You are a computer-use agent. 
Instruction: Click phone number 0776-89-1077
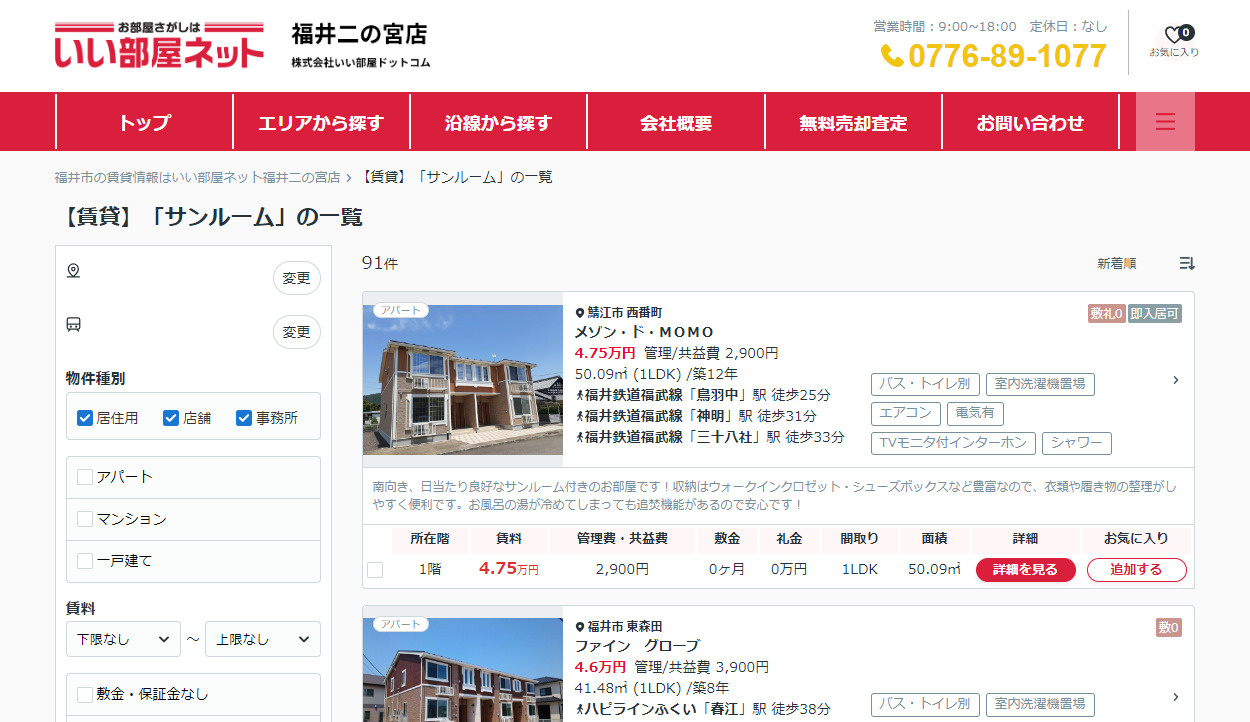tap(1007, 57)
